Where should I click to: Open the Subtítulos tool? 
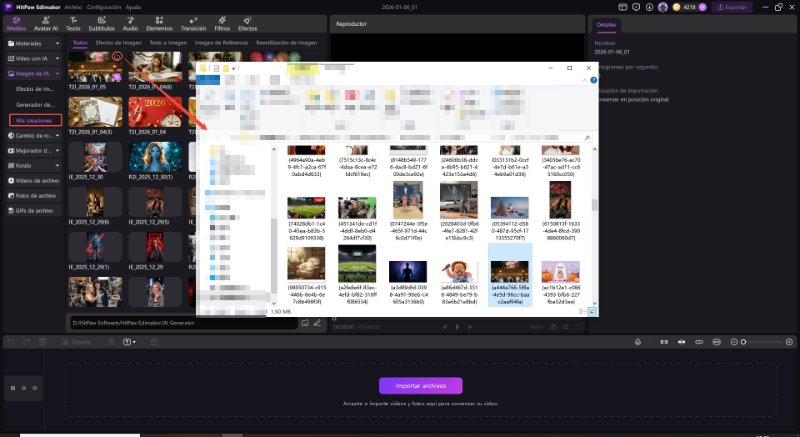click(101, 24)
